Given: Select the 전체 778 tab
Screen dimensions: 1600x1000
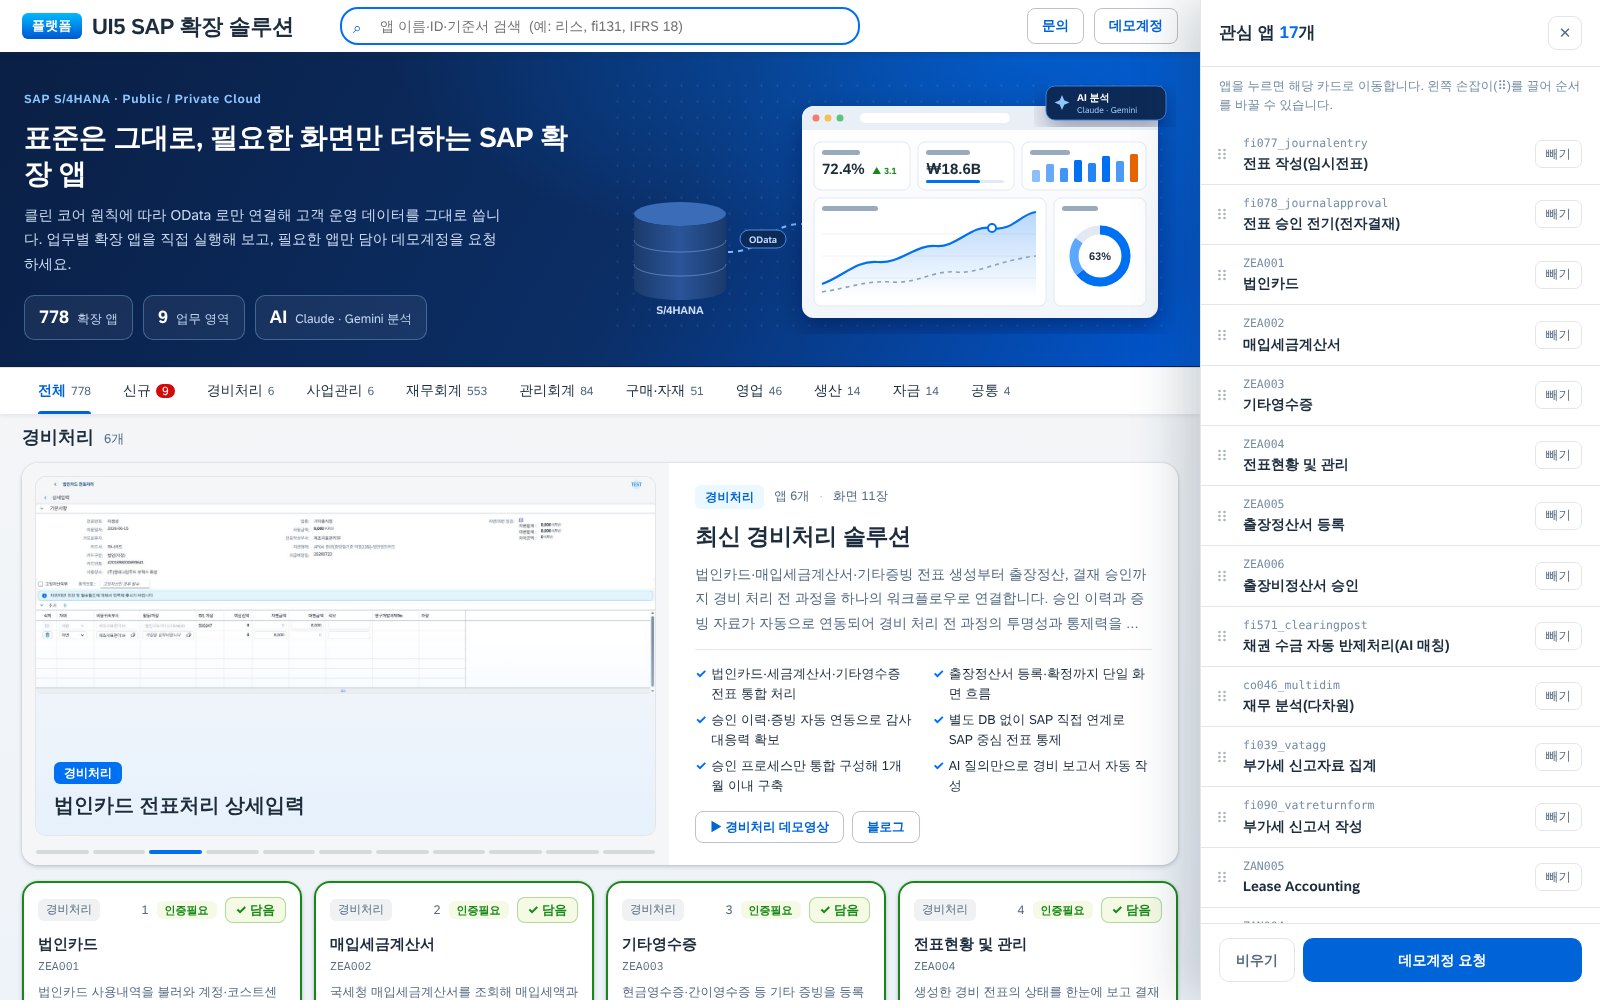Looking at the screenshot, I should click(64, 391).
